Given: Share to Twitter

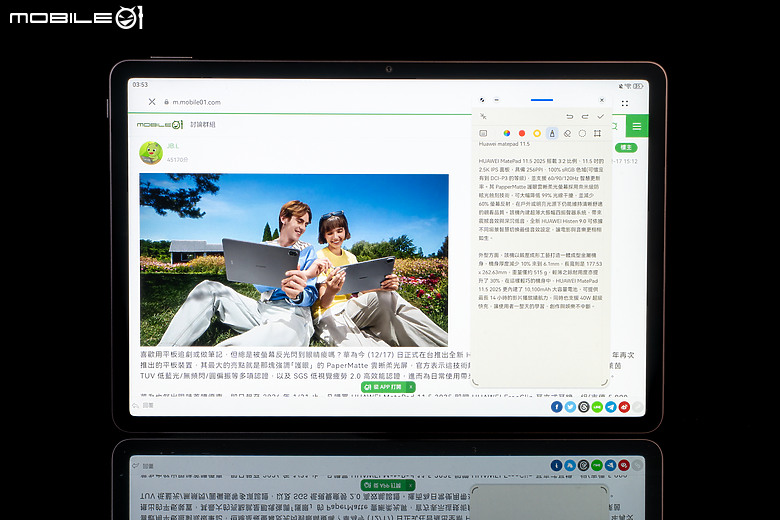Looking at the screenshot, I should tap(570, 407).
